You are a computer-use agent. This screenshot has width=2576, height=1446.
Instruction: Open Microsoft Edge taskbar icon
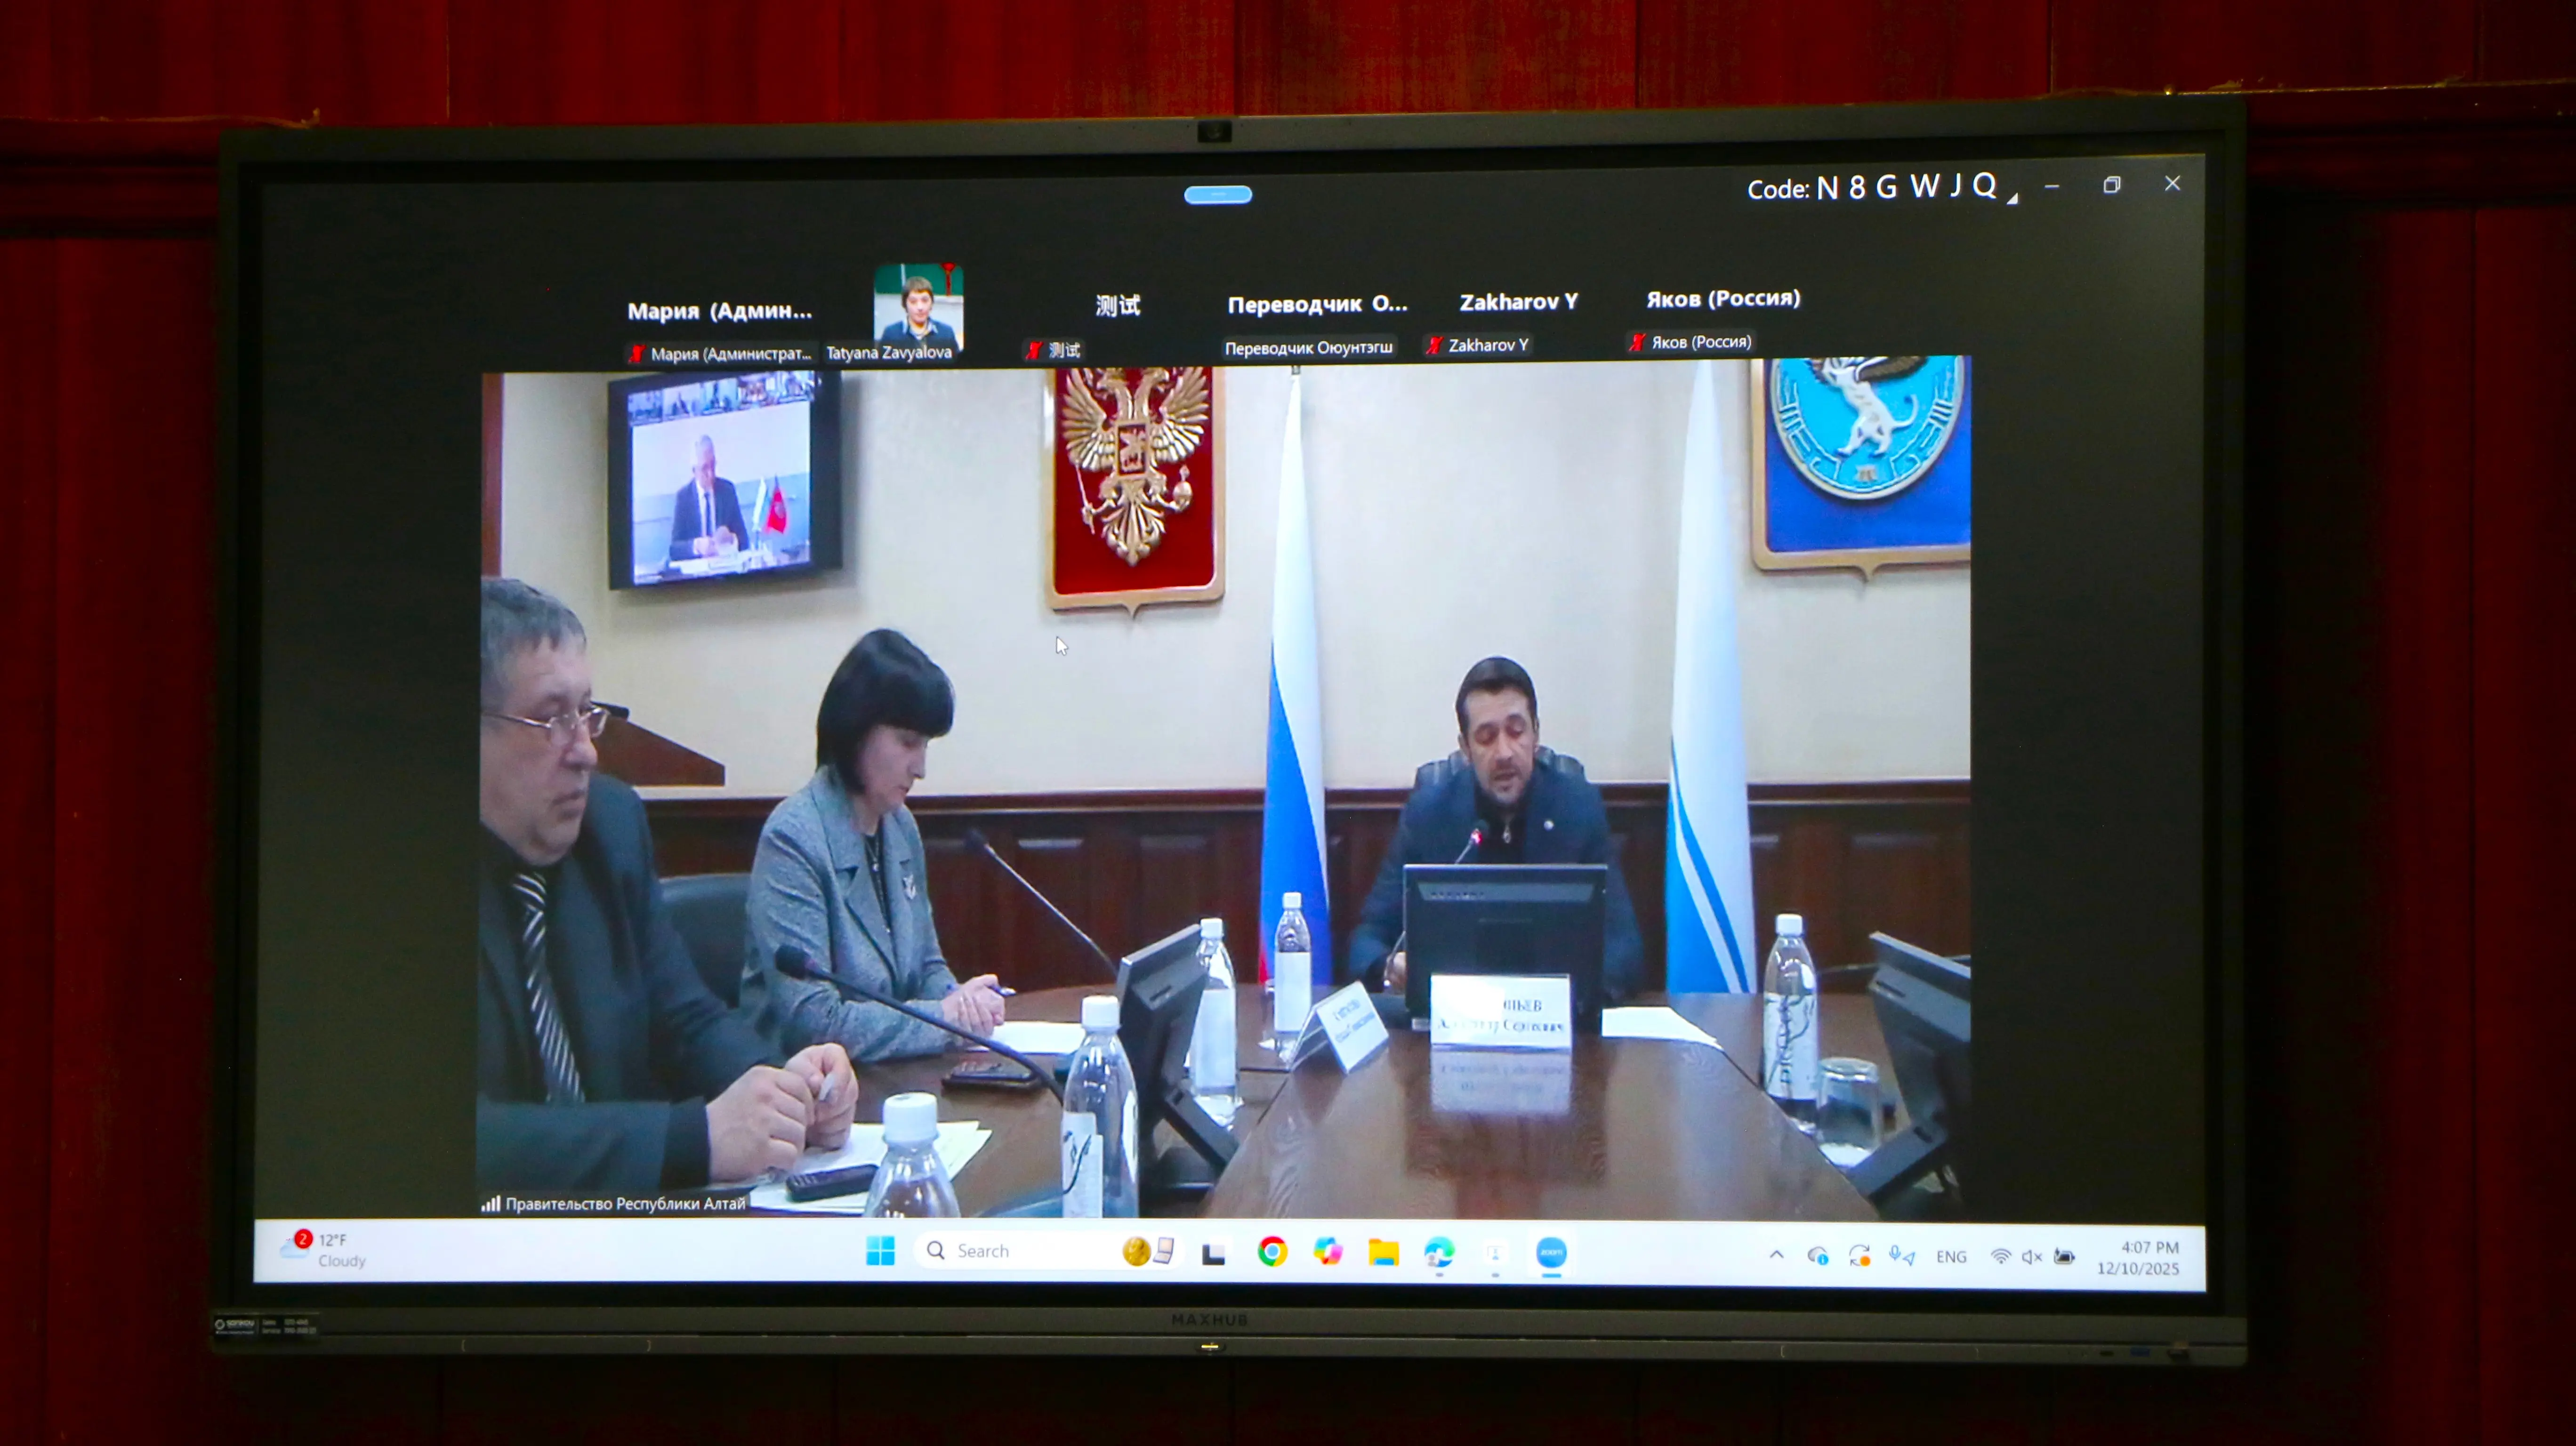point(1439,1252)
